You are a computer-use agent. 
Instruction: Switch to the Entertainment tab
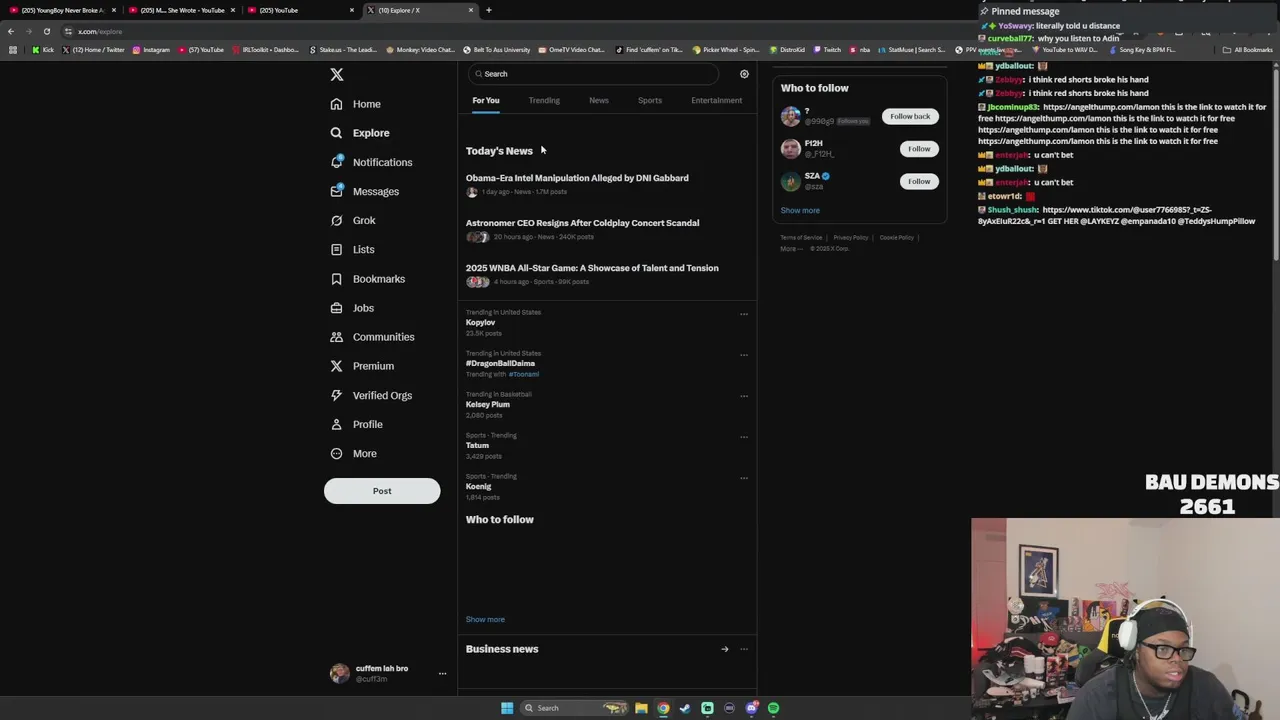tap(716, 100)
